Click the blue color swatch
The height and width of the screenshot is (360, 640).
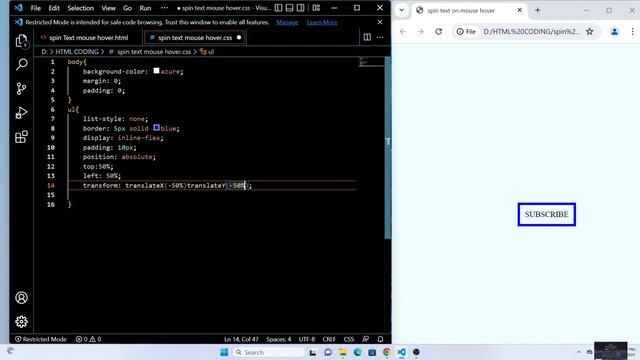point(156,128)
